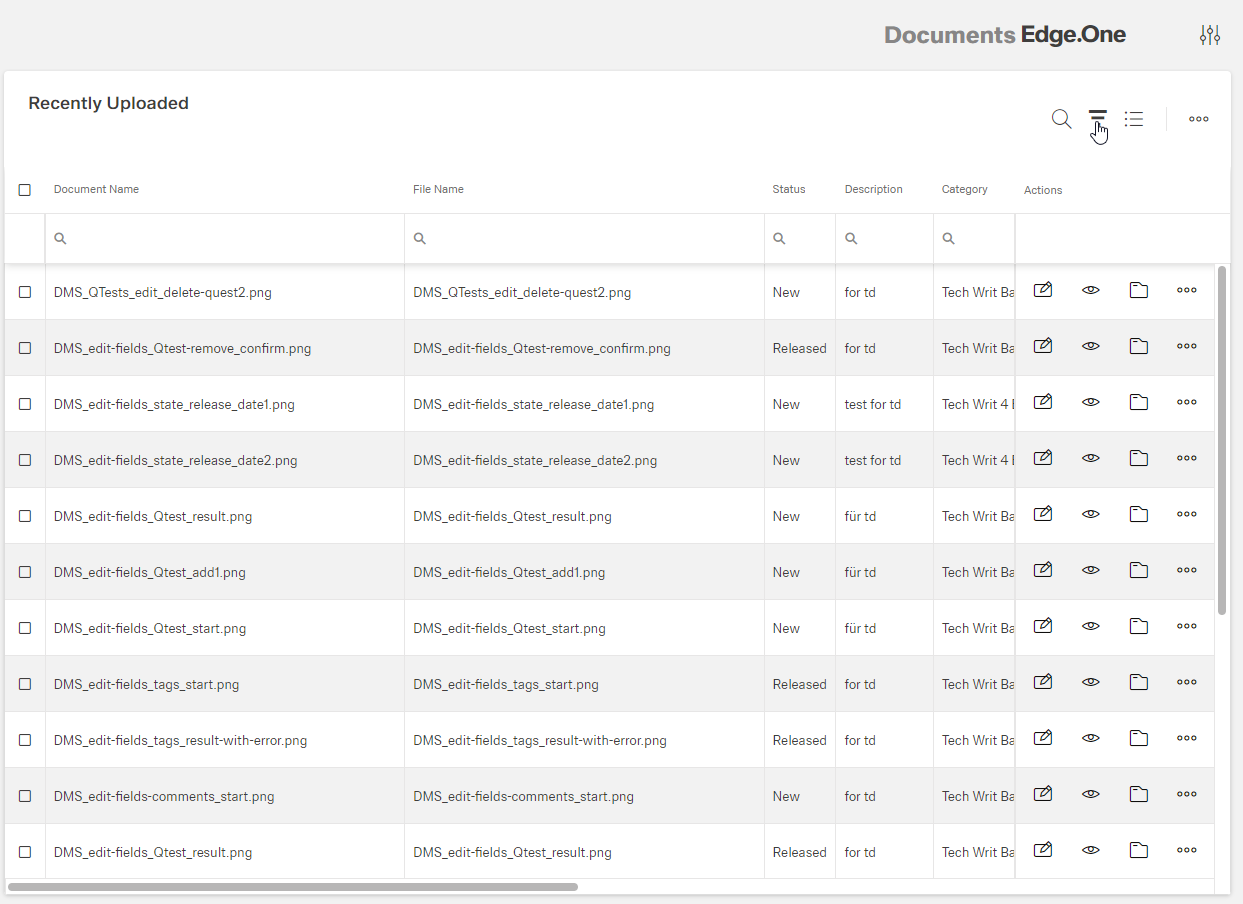Edit DMS_QTests_edit_delete-quest2.png using pencil icon

1042,290
